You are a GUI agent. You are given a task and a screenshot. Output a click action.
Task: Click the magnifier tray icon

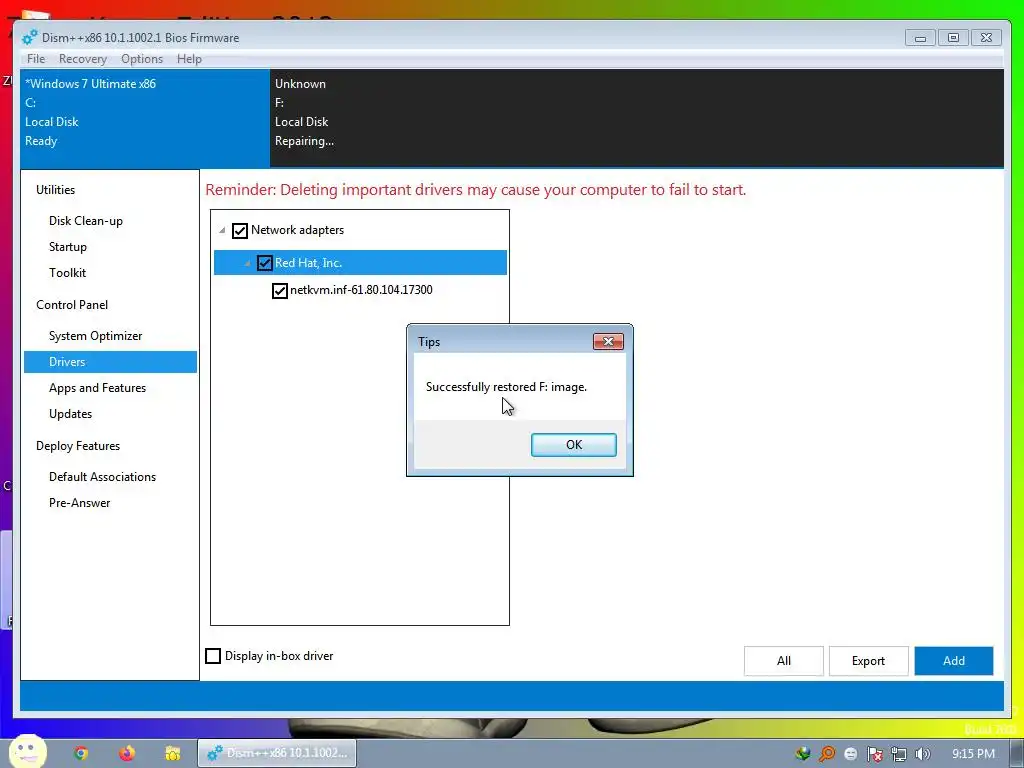(x=827, y=754)
